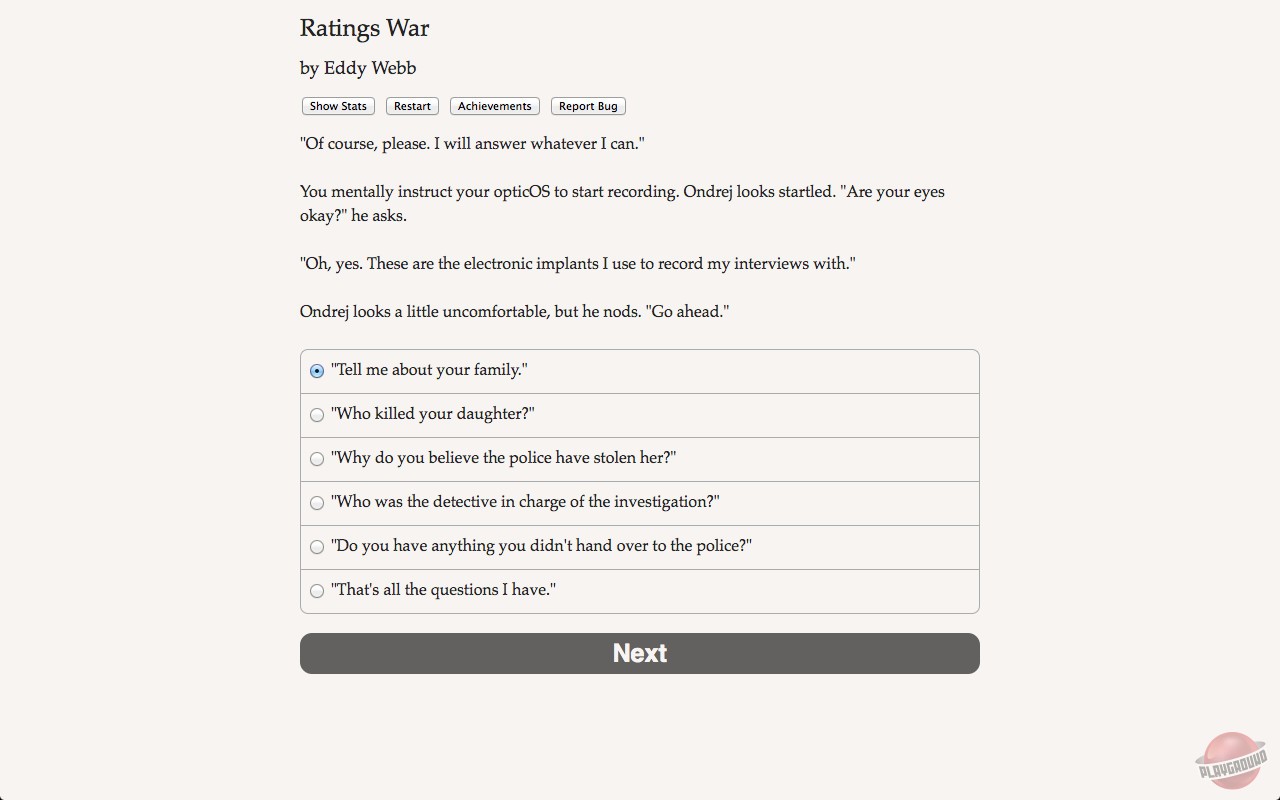Select the detective question radio button
The height and width of the screenshot is (800, 1280).
(317, 502)
